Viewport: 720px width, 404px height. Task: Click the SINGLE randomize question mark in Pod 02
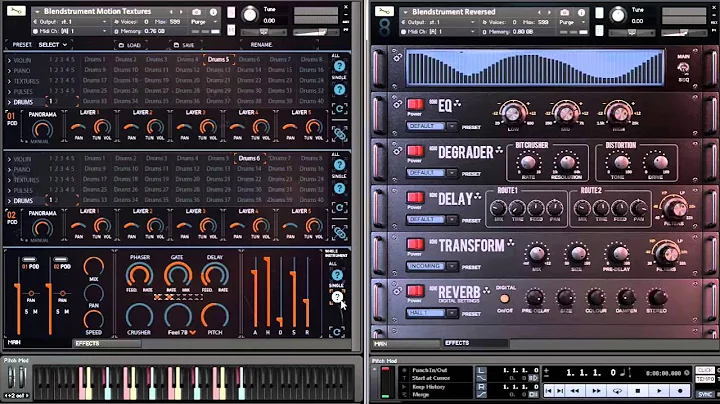tap(339, 188)
